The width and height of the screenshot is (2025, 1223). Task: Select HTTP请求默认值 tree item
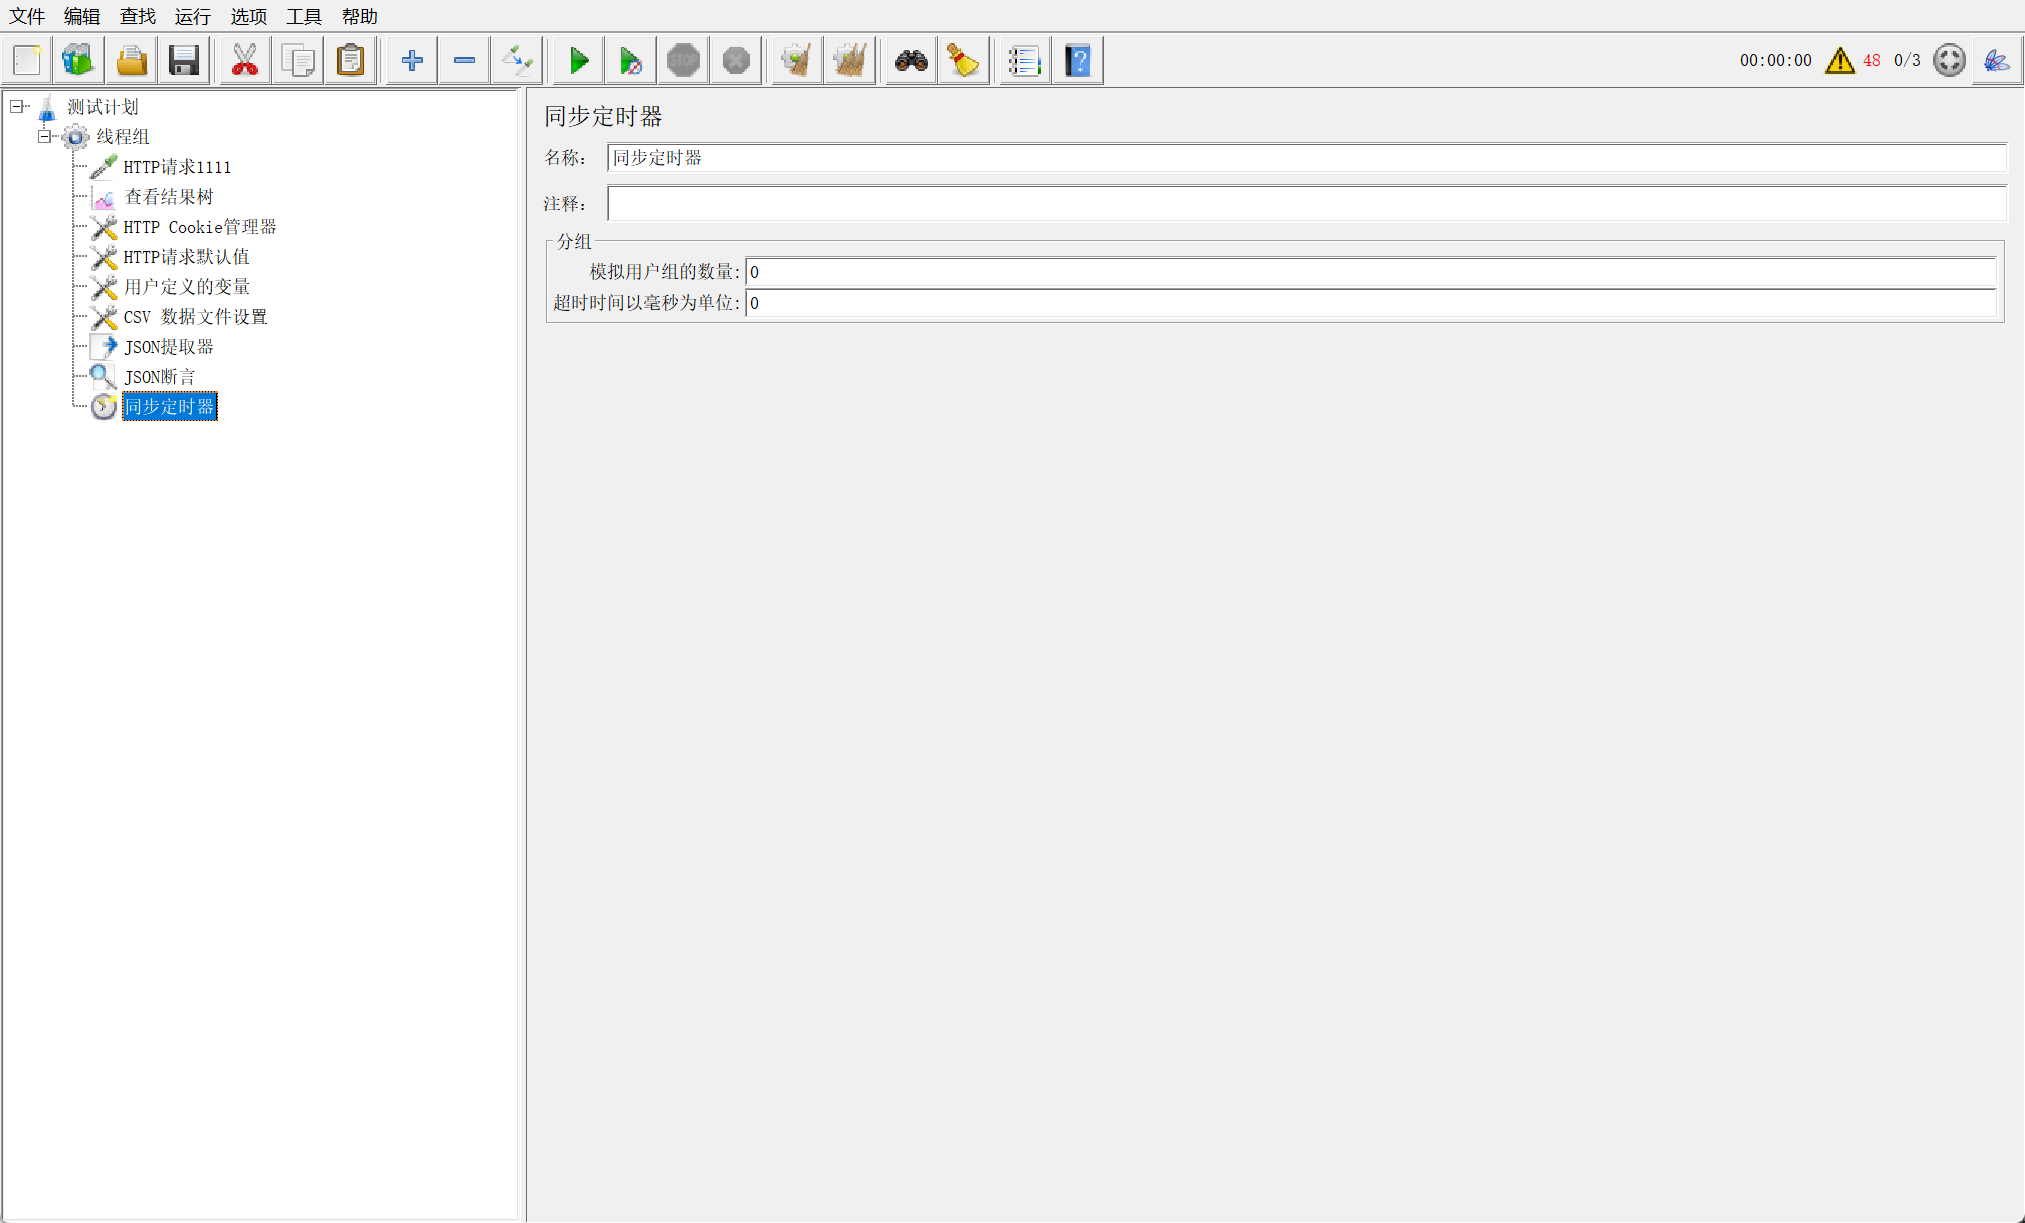point(186,257)
